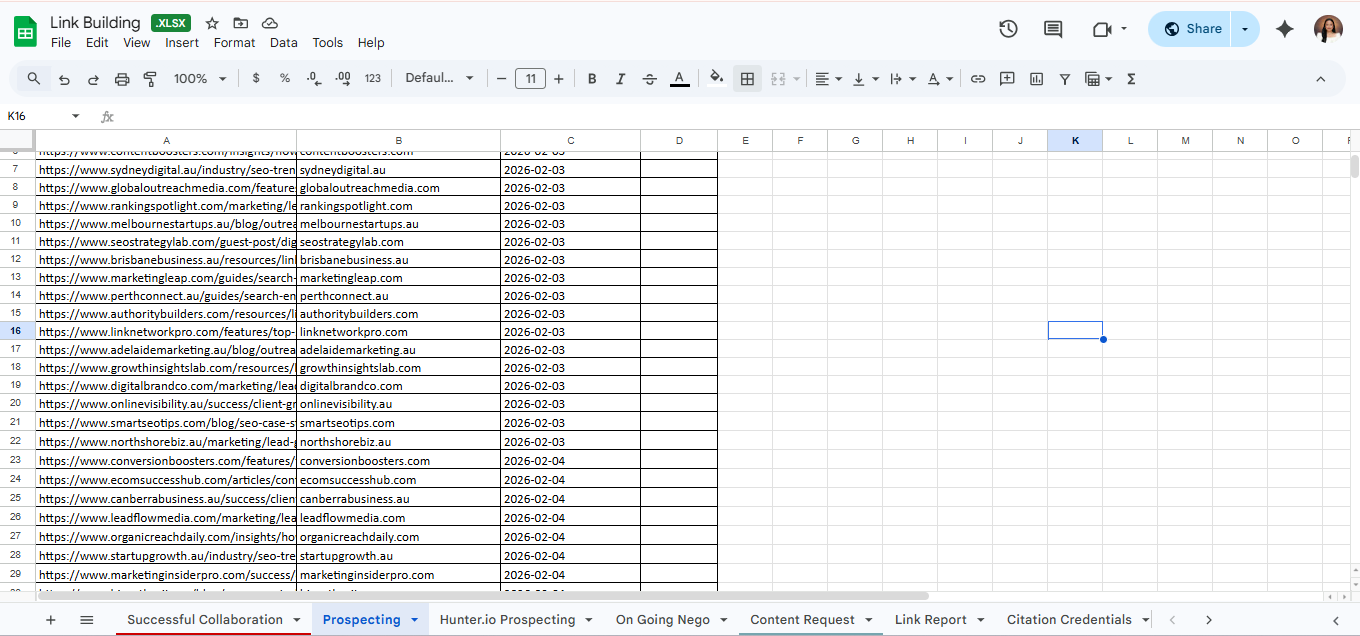Open the borders tool
The image size is (1360, 636).
coord(747,79)
